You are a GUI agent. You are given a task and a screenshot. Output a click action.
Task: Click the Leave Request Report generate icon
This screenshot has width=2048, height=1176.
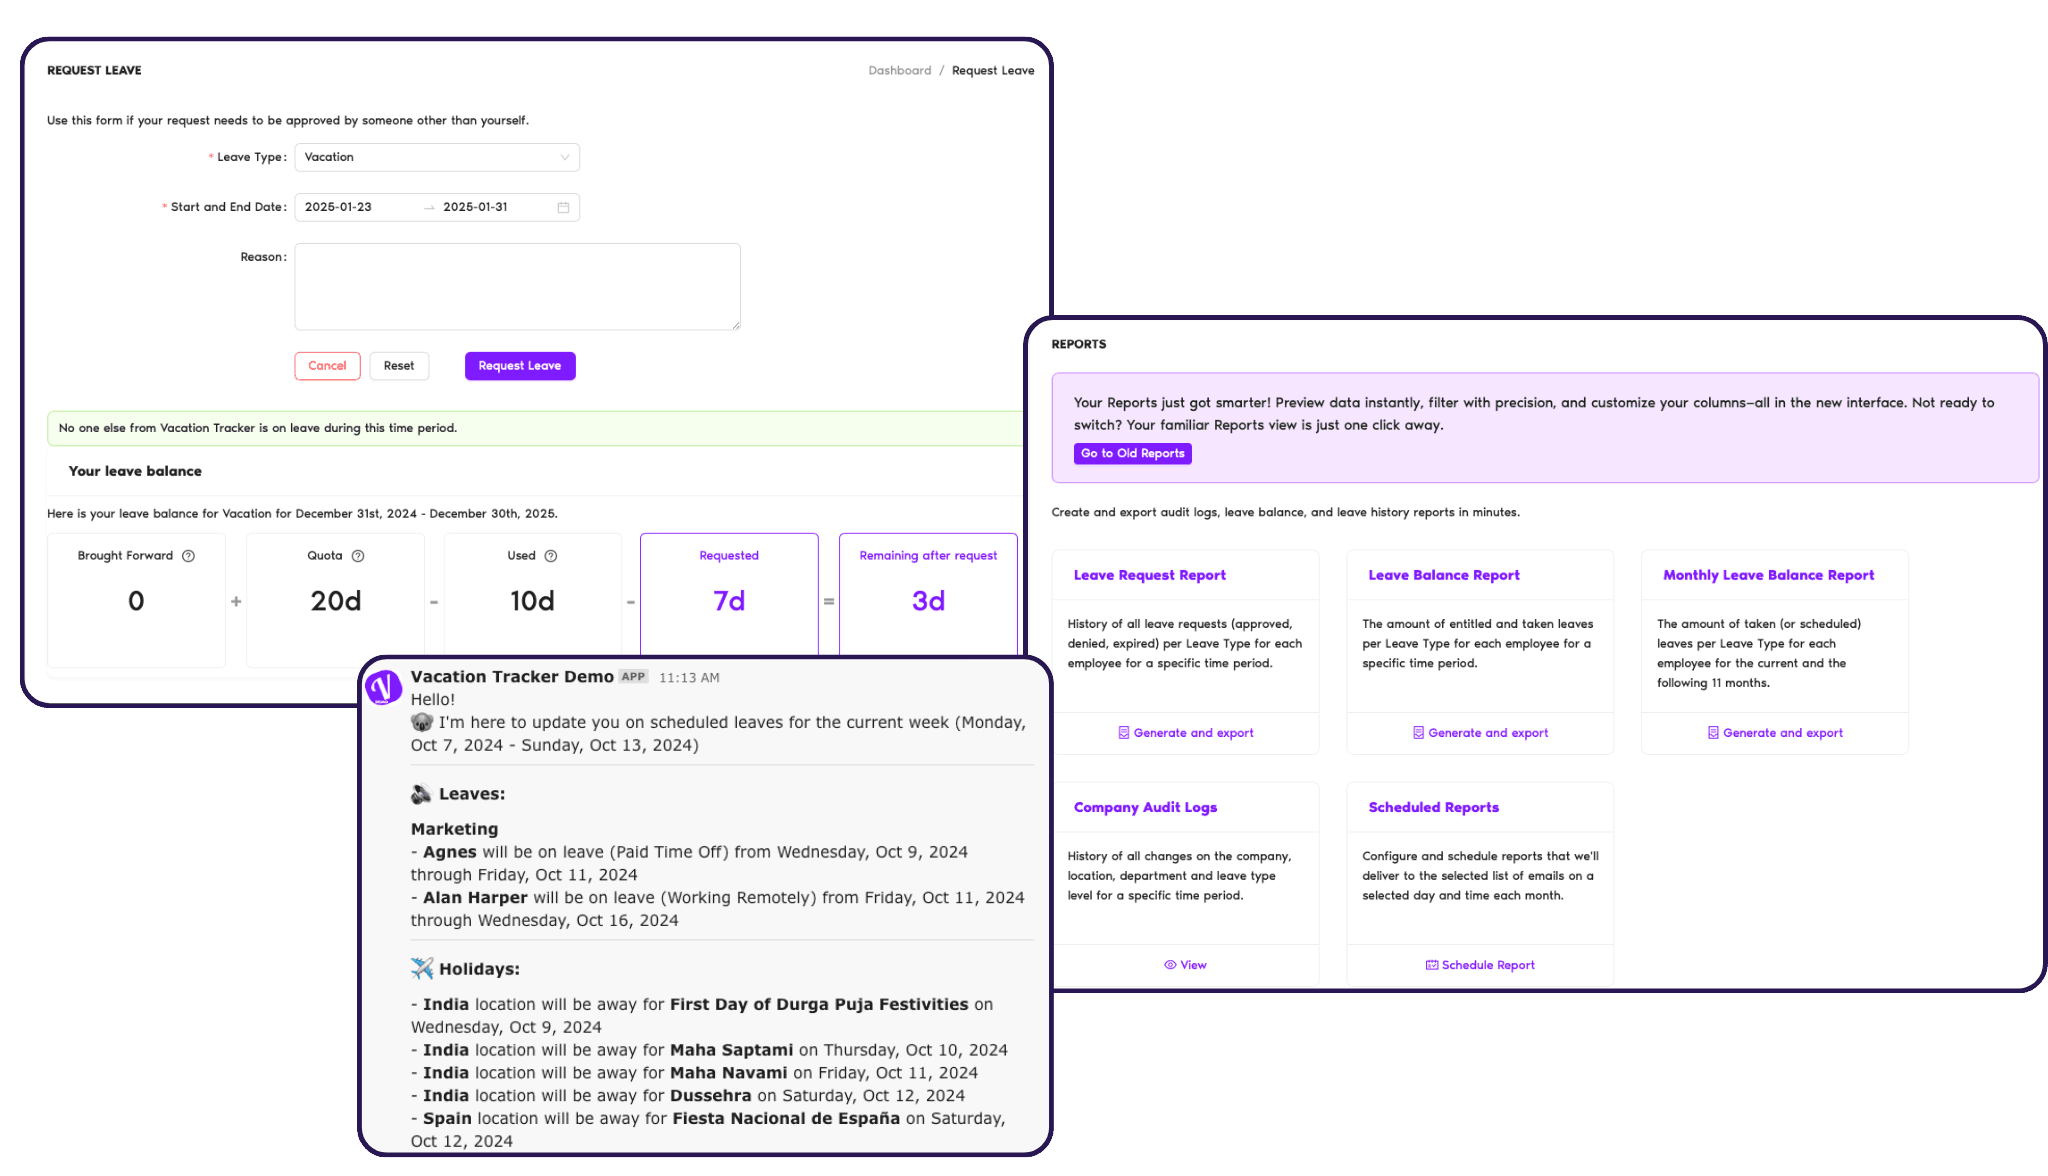pyautogui.click(x=1124, y=731)
